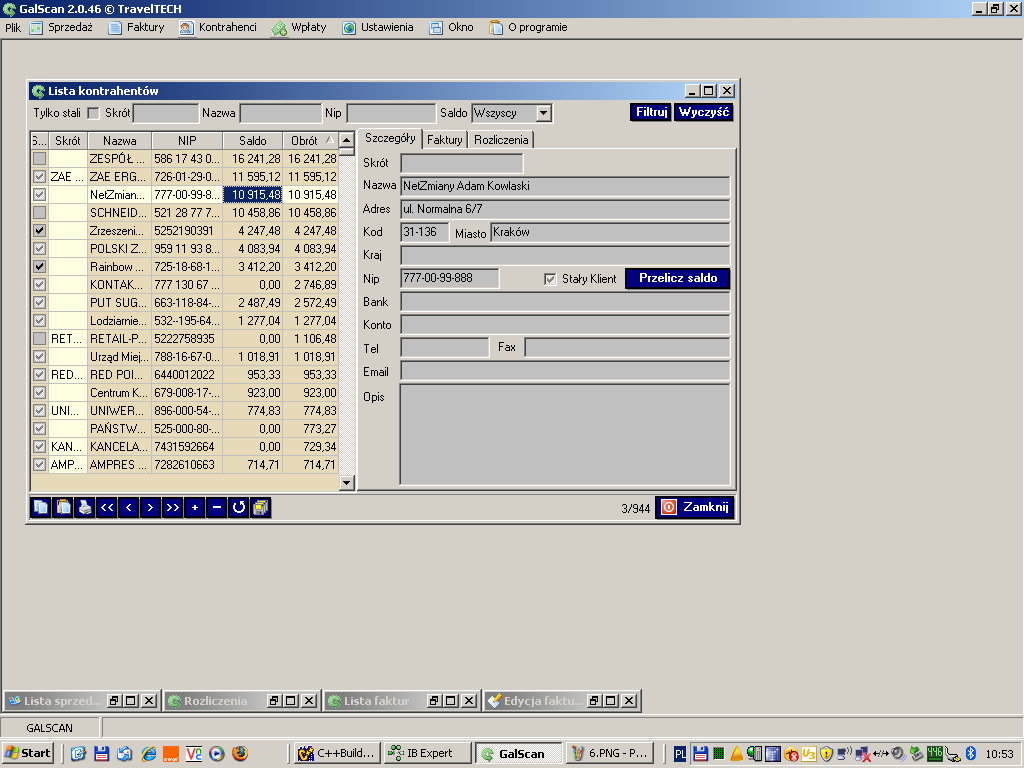Click the Nazwa filter input field

coord(281,113)
